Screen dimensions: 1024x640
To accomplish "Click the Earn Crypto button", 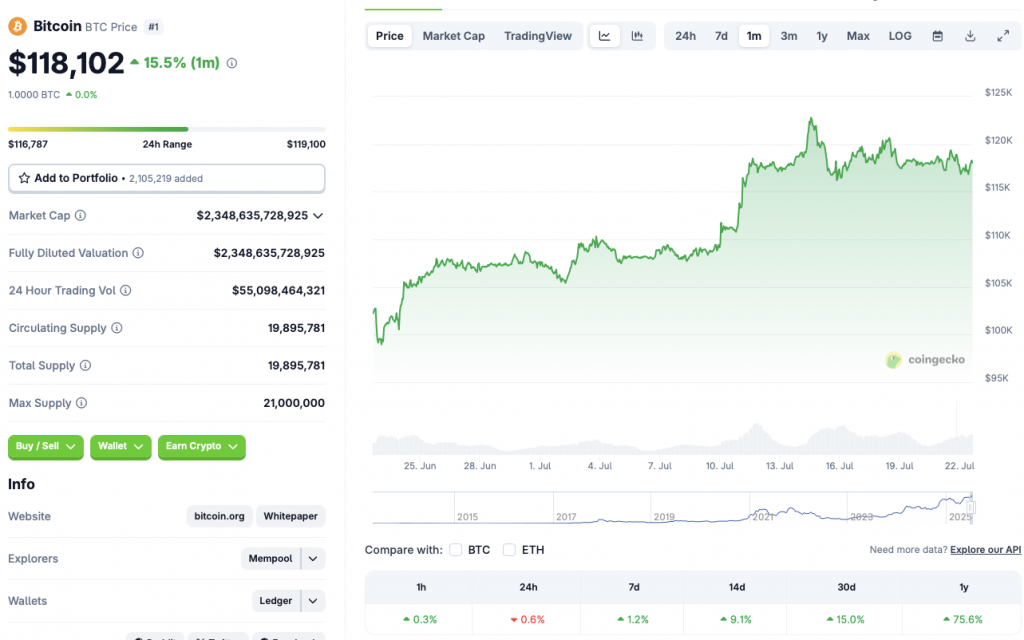I will coord(201,447).
